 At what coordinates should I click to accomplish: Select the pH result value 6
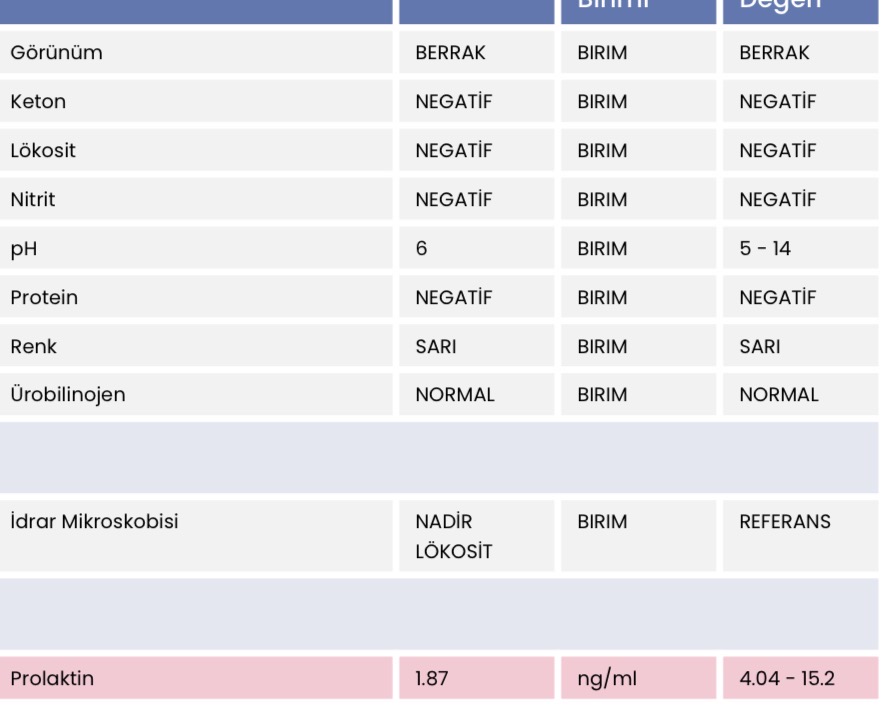(x=421, y=248)
